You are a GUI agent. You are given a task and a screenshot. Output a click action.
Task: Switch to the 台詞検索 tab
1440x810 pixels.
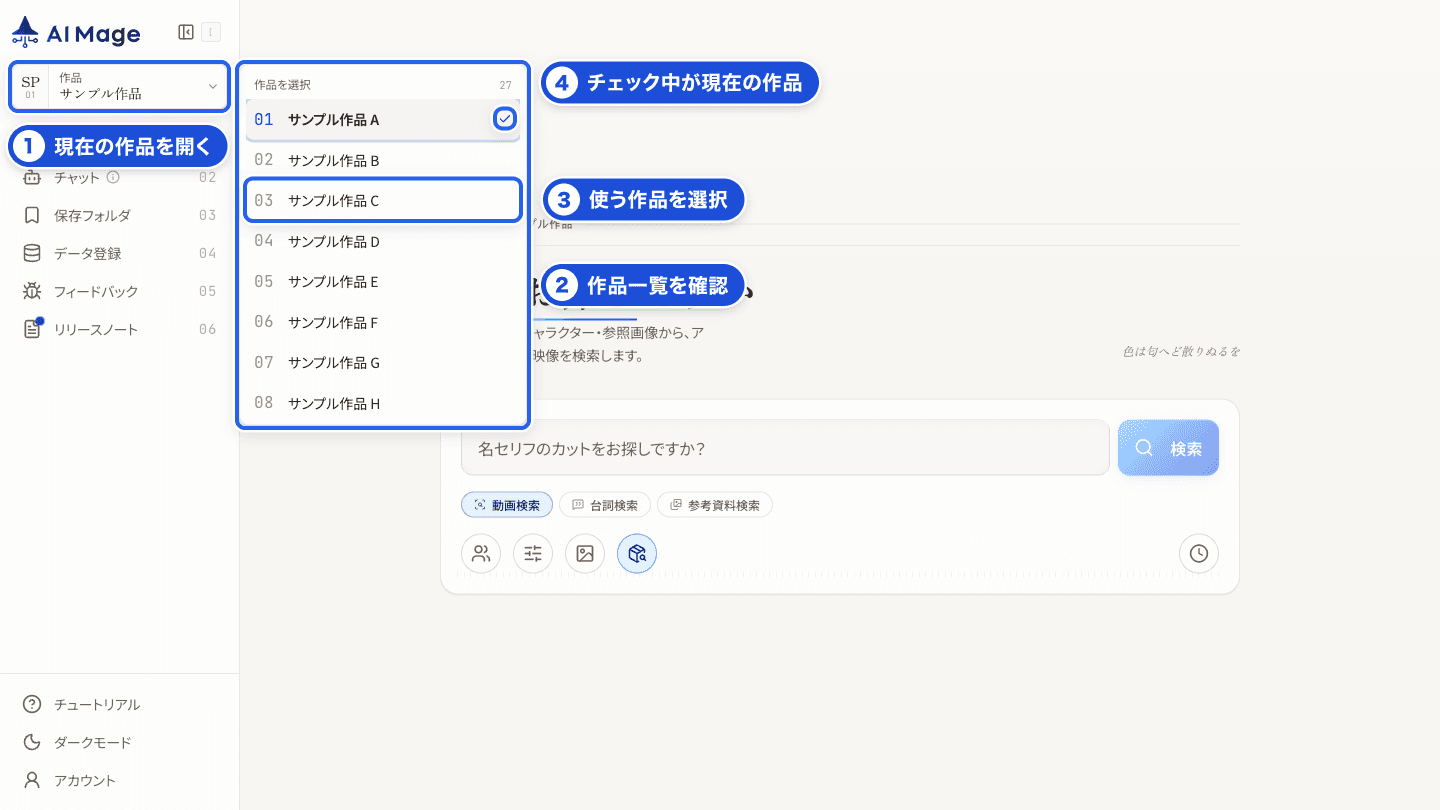point(605,505)
